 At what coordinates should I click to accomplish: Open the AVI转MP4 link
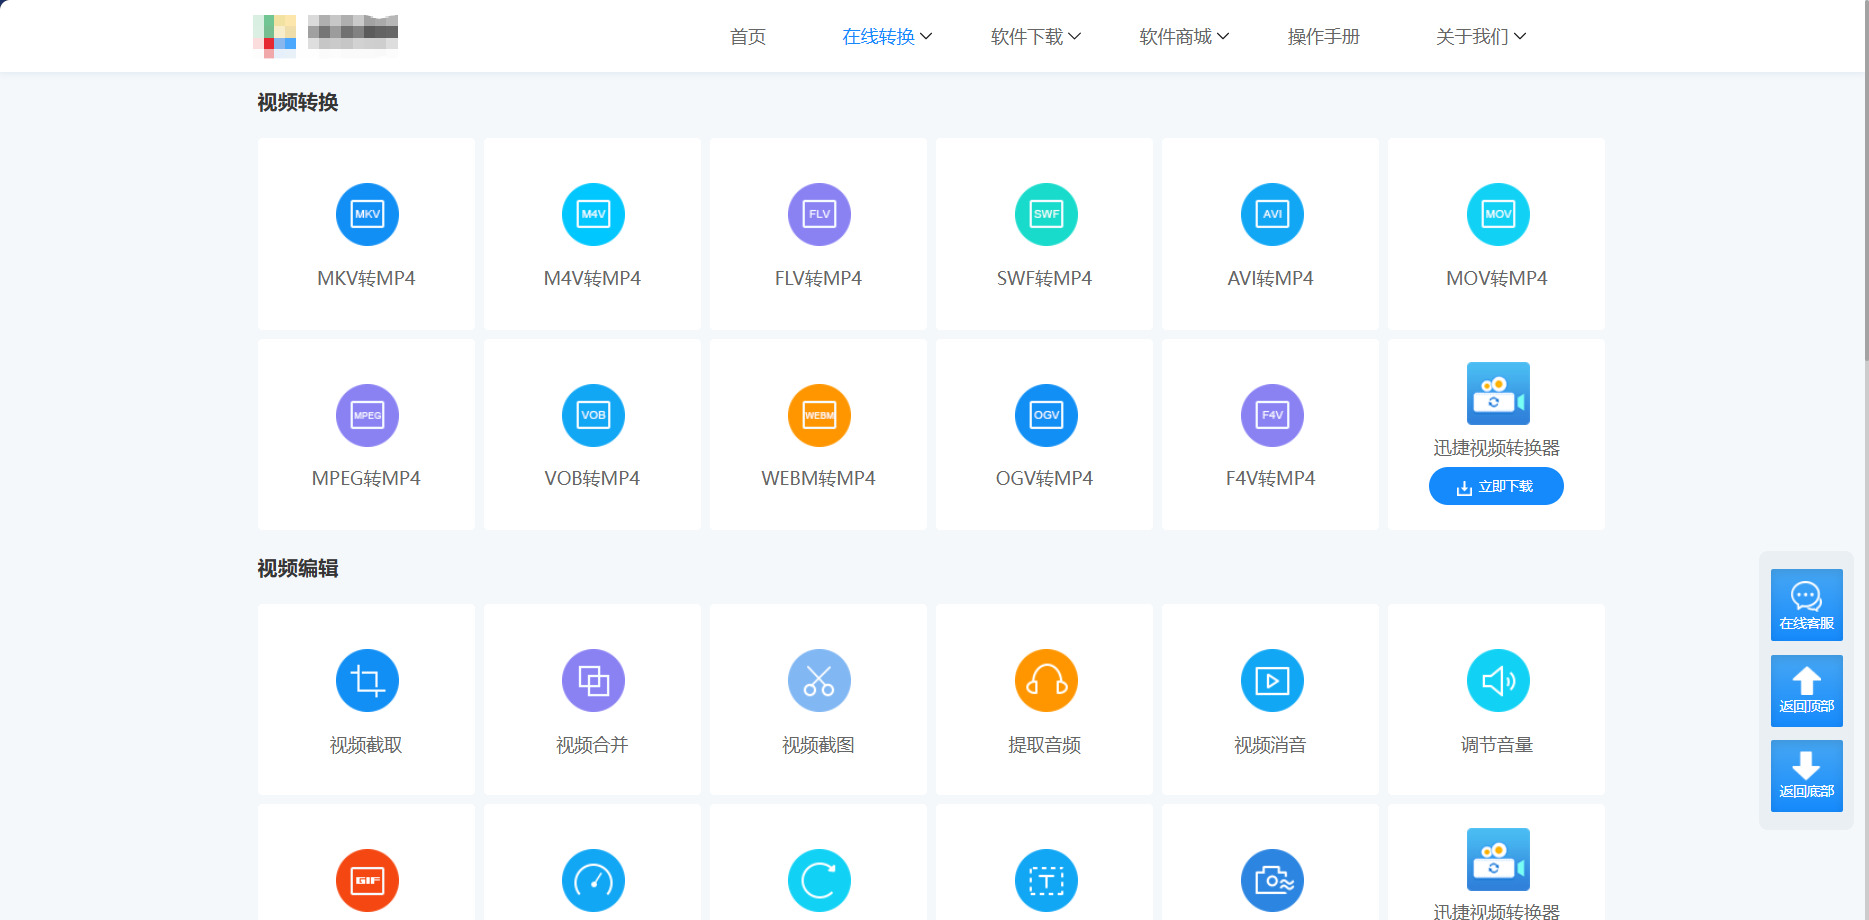tap(1270, 279)
